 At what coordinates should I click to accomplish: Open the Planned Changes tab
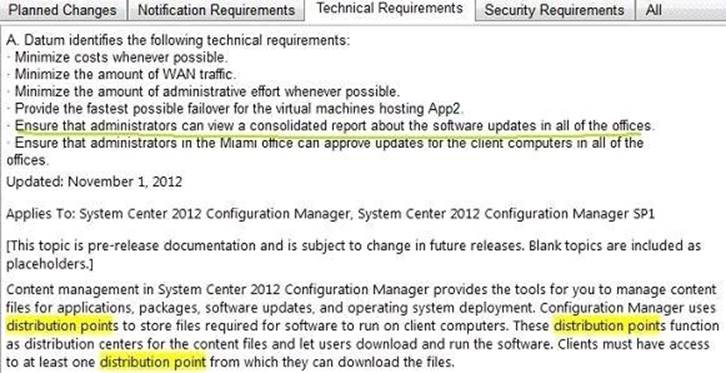[x=63, y=10]
